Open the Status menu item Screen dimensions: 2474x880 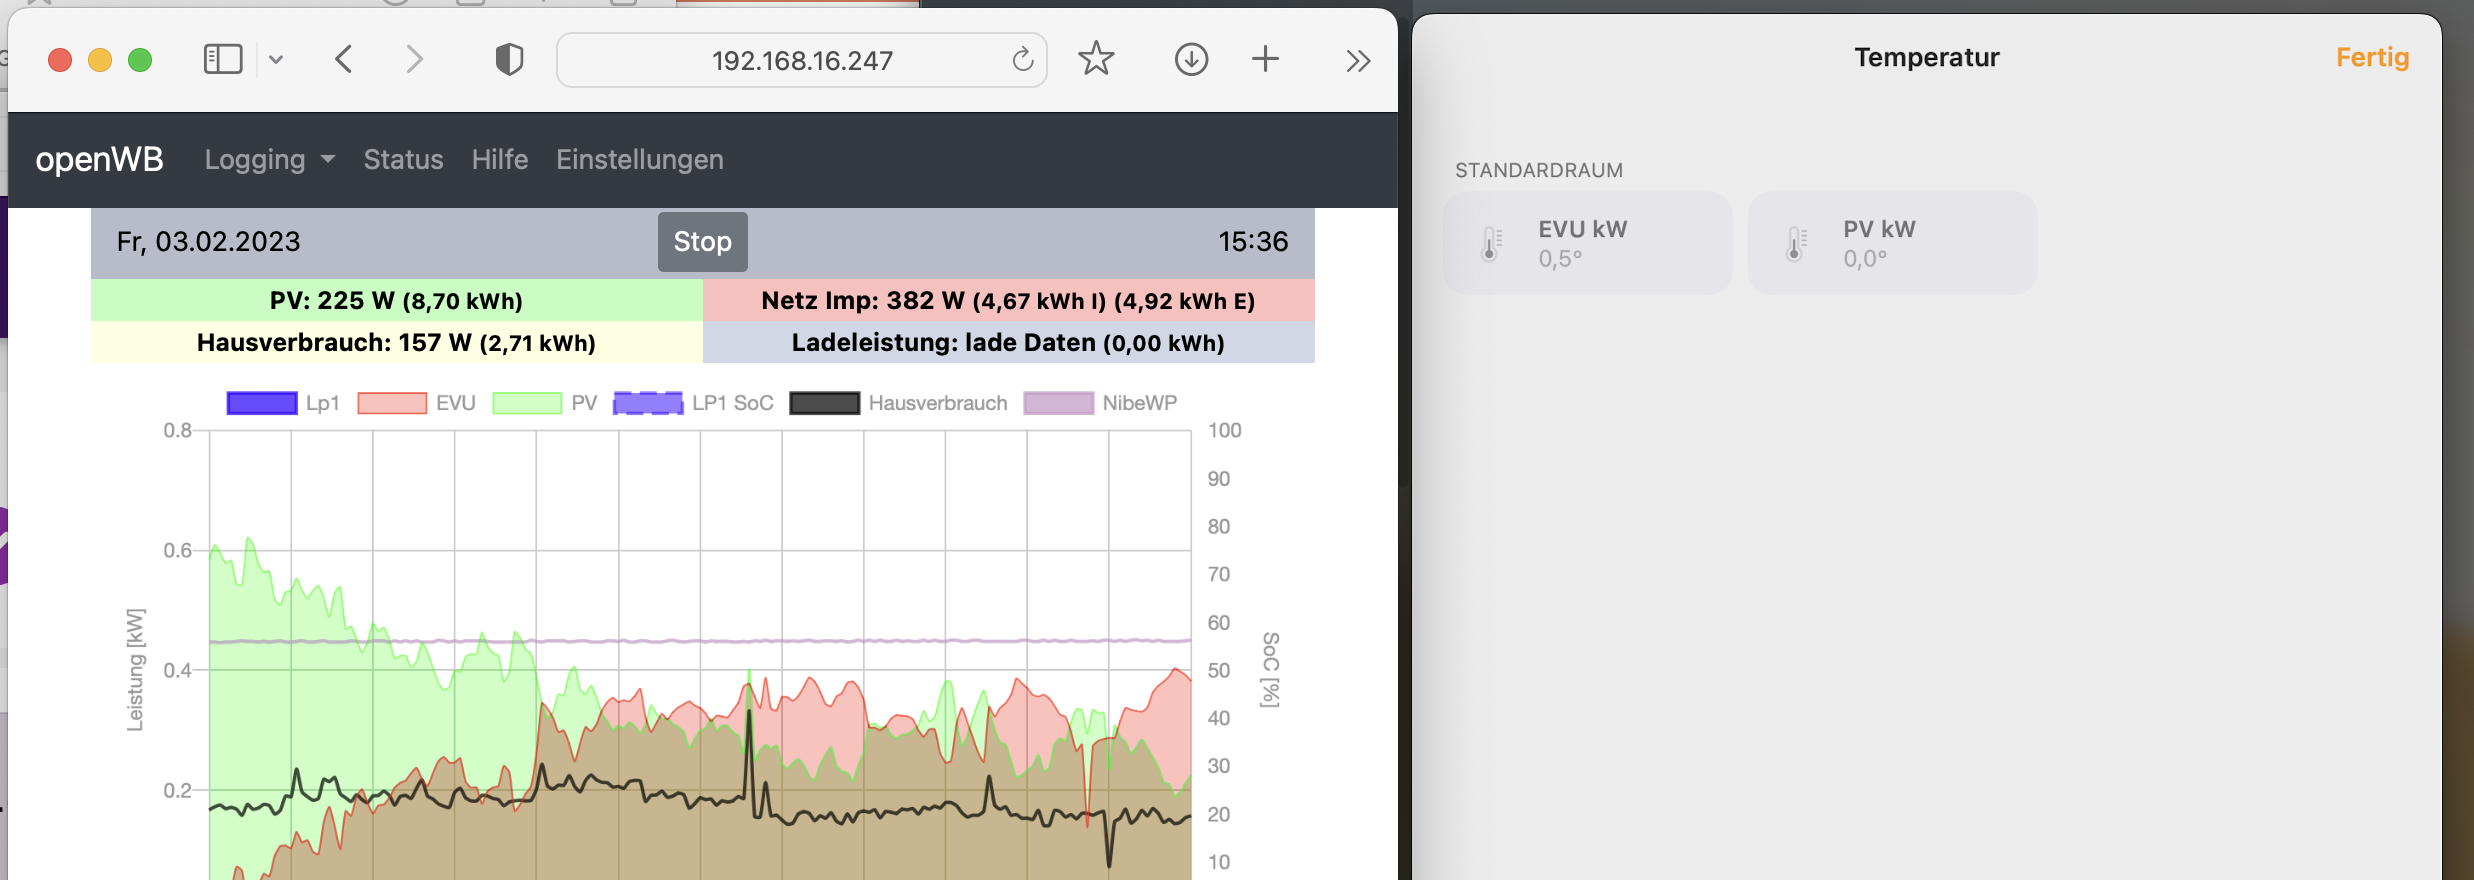coord(403,160)
